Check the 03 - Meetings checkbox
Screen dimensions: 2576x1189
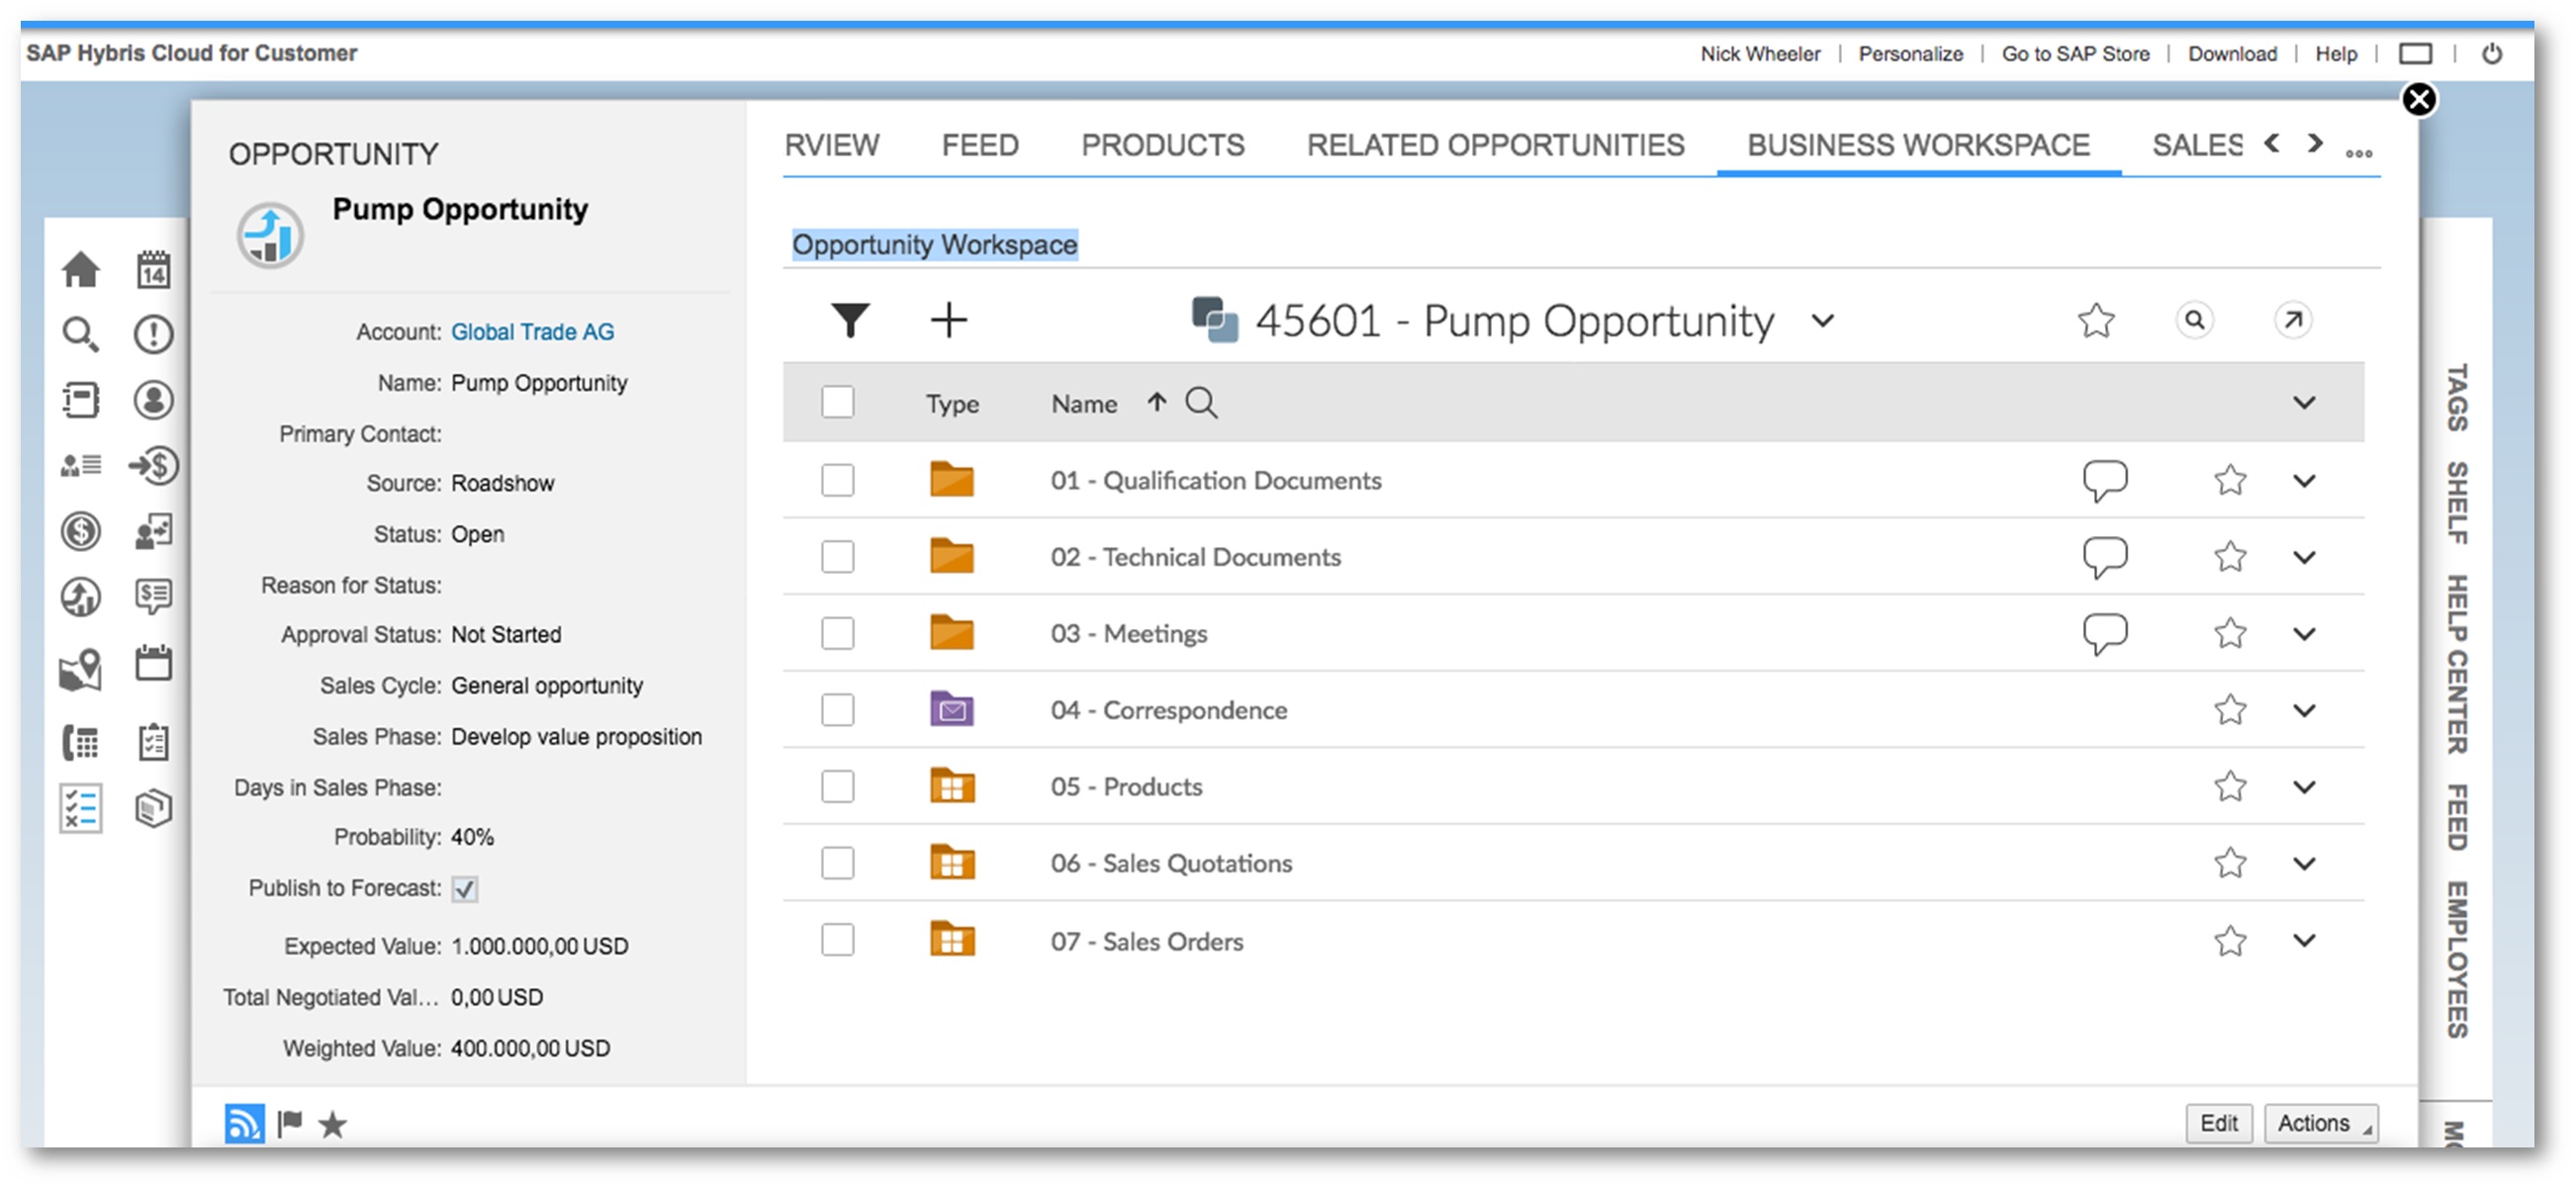[838, 634]
